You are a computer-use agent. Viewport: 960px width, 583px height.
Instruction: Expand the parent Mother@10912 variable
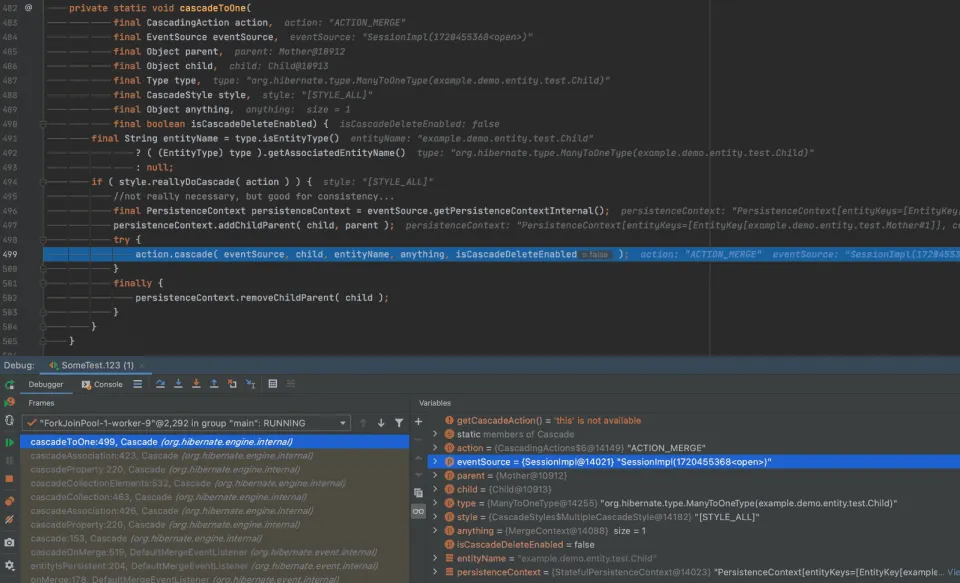(435, 476)
